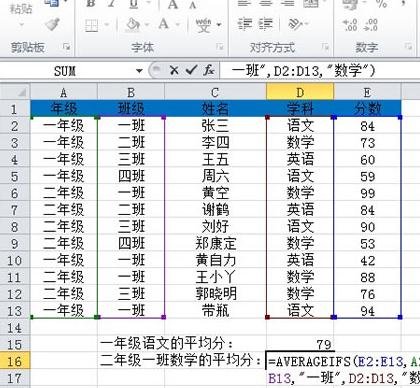Confirm formula entry with the checkmark icon
Viewport: 420px width, 388px height.
191,70
